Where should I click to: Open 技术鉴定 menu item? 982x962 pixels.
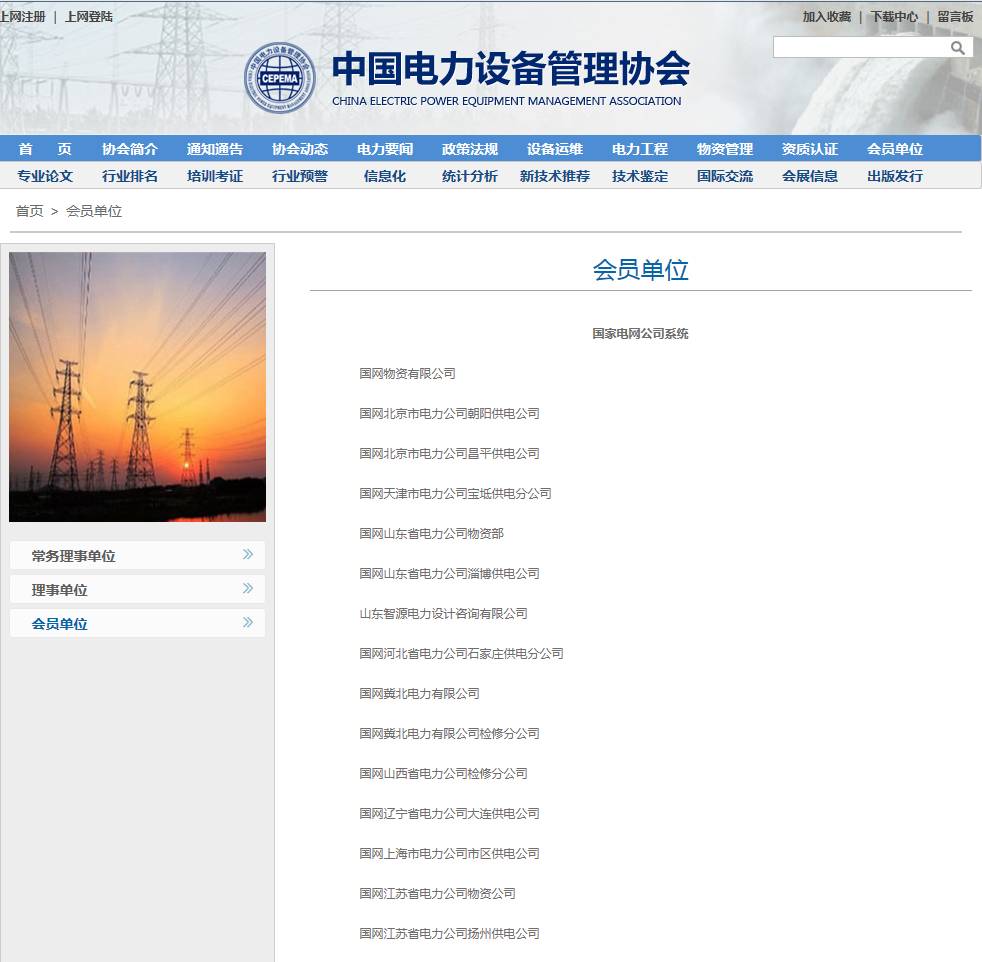pos(640,176)
